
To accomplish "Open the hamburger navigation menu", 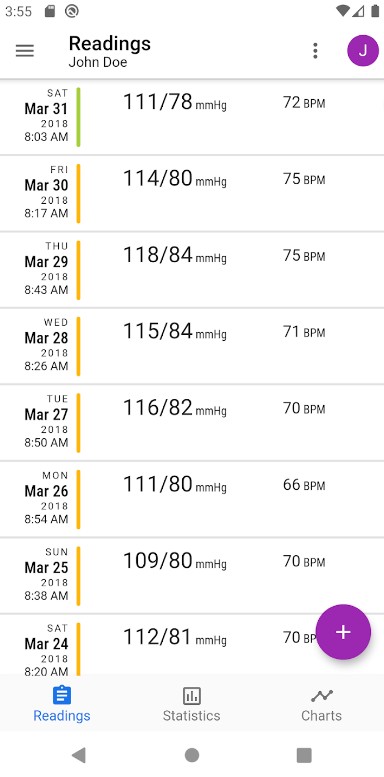I will click(x=24, y=51).
